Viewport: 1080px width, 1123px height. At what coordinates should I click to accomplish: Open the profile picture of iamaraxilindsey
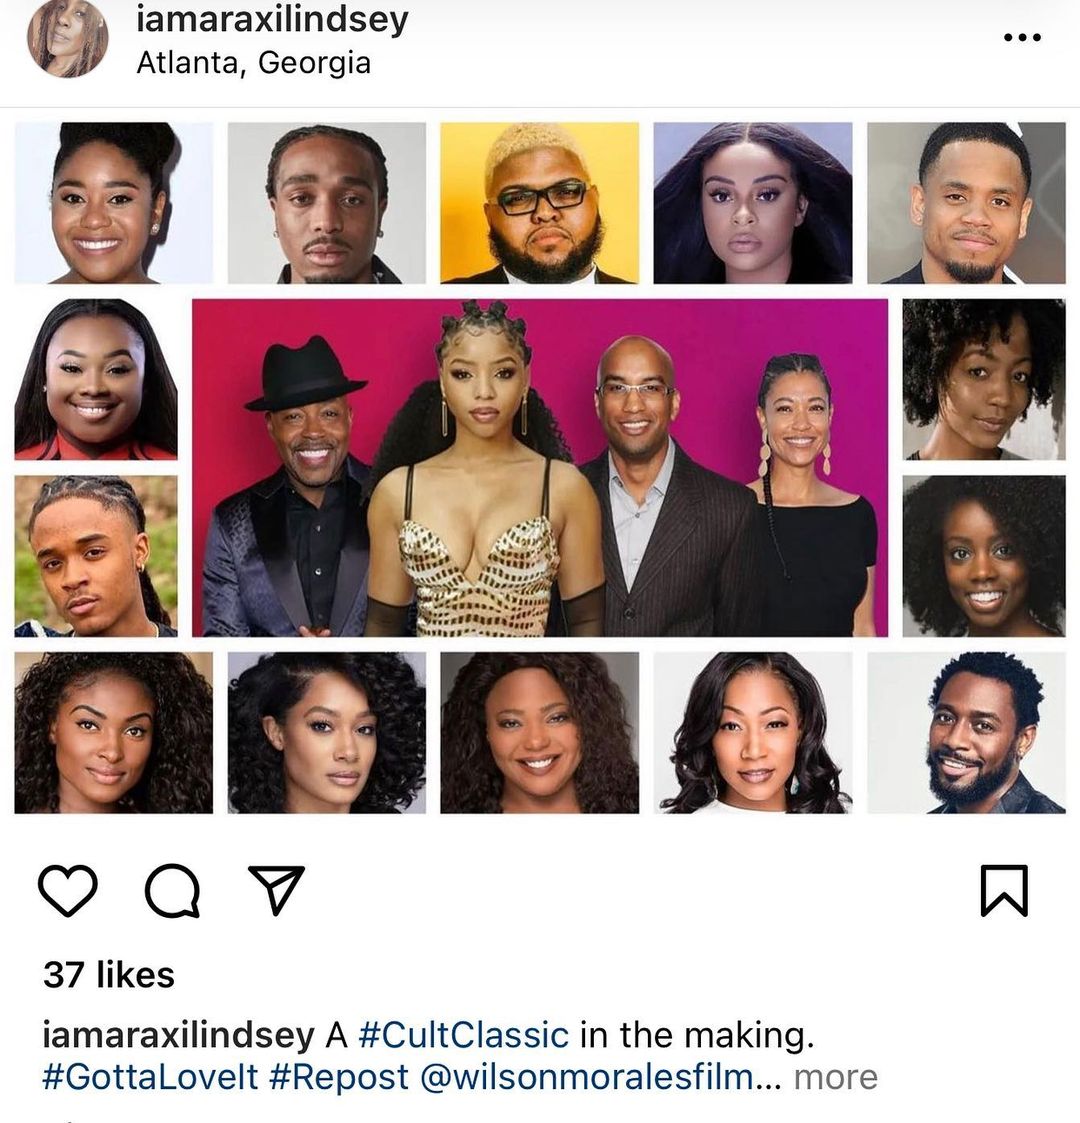tap(67, 37)
